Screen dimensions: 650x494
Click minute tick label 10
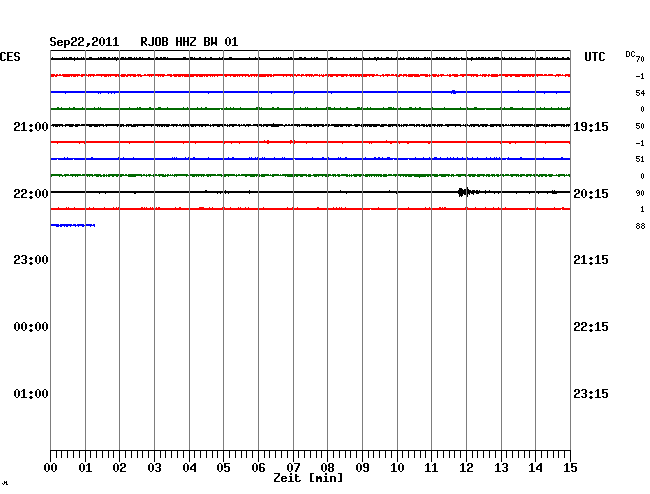[397, 468]
